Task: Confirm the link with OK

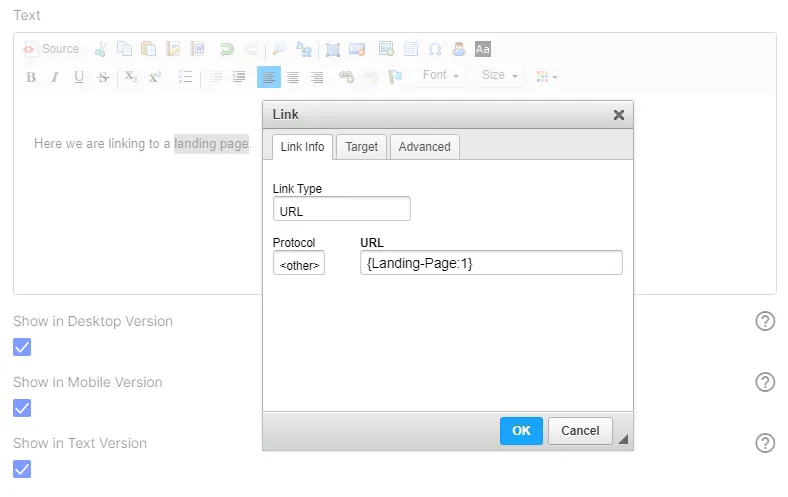Action: point(521,431)
